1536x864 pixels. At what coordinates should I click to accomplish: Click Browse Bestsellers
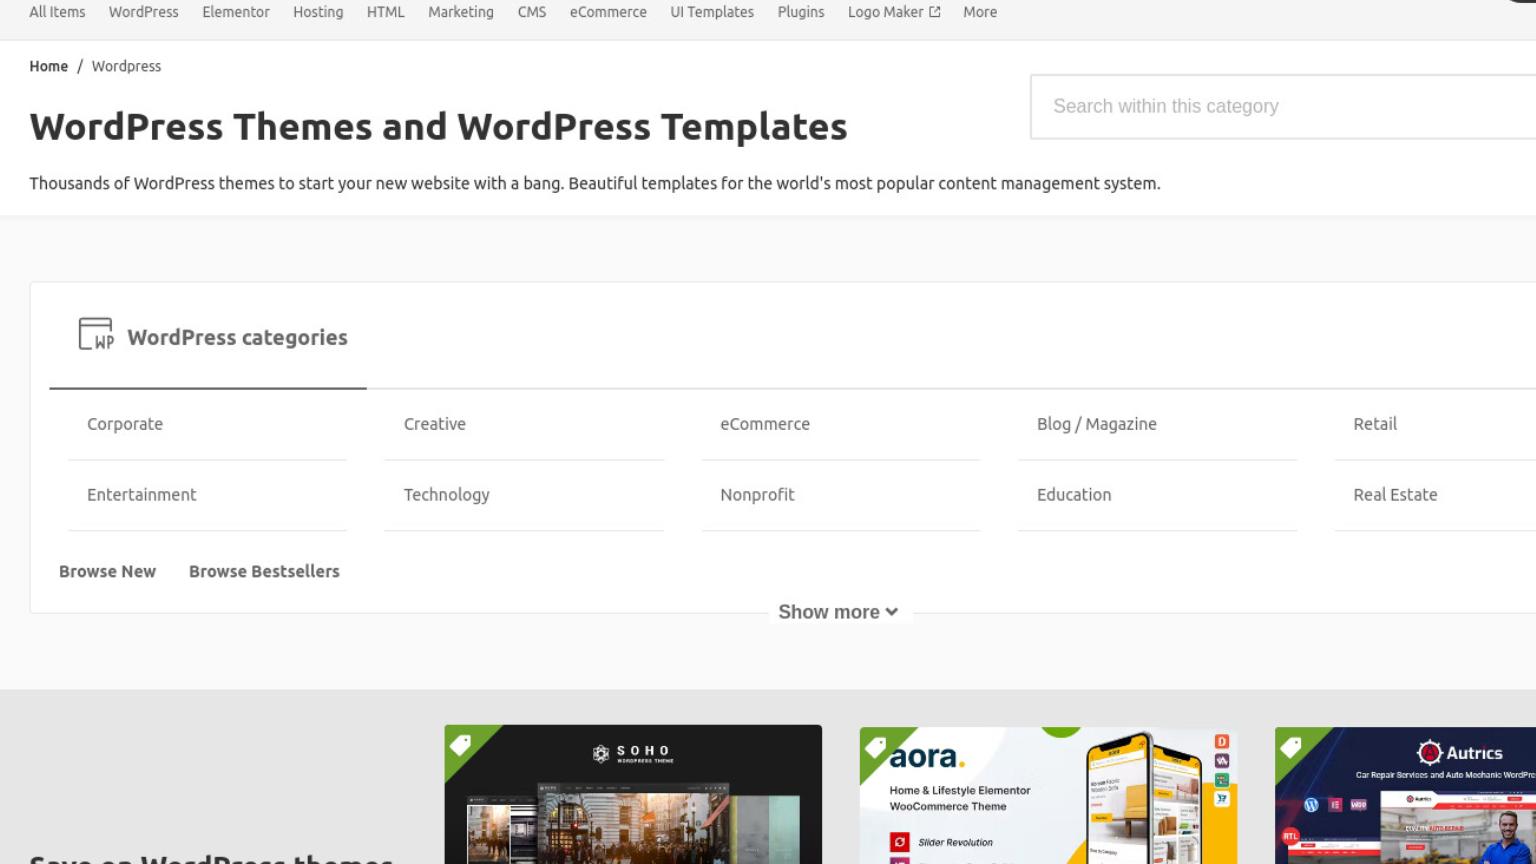[x=264, y=572]
